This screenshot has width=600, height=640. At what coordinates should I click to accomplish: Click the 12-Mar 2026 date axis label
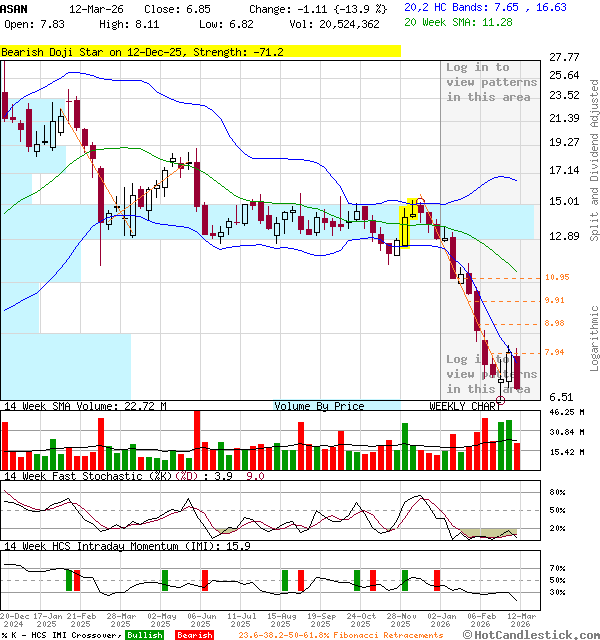(x=521, y=620)
